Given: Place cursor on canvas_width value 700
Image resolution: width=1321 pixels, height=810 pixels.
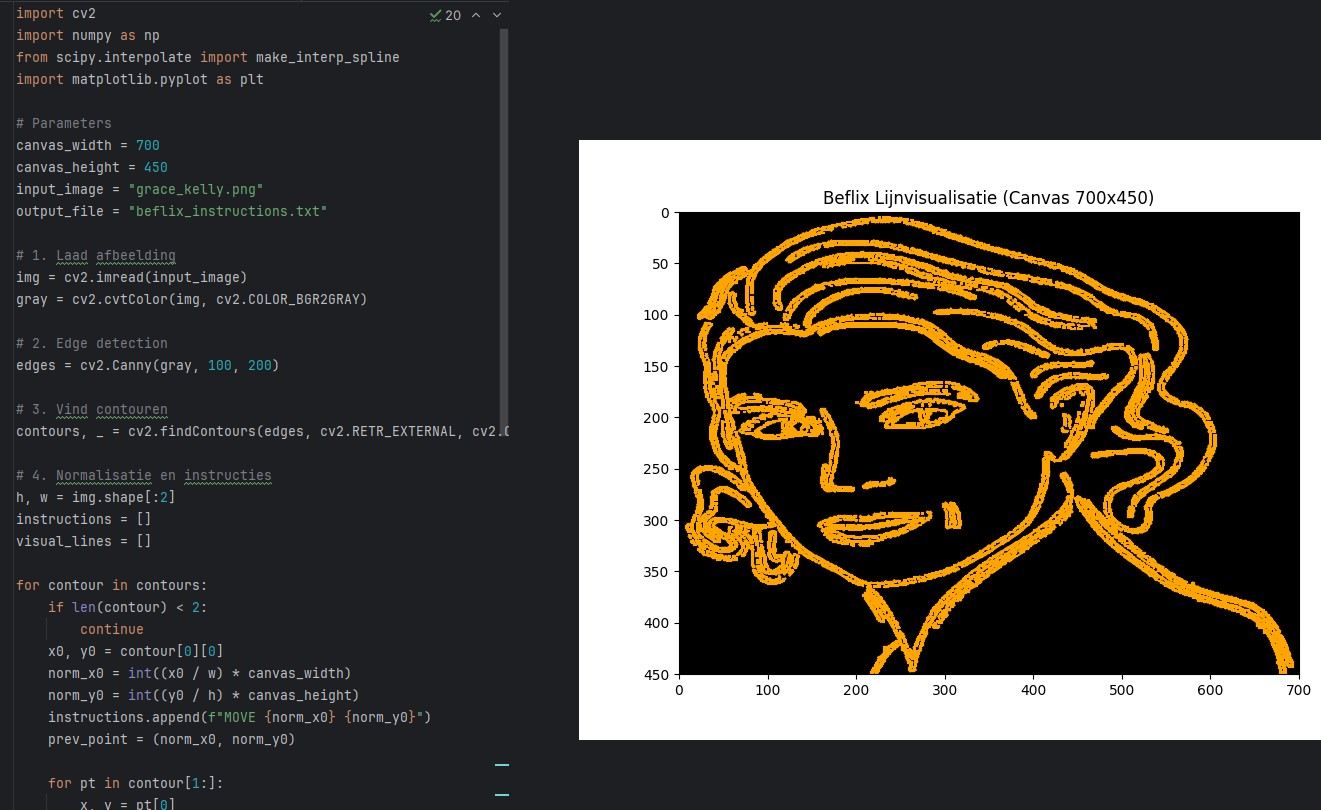Looking at the screenshot, I should click(147, 145).
